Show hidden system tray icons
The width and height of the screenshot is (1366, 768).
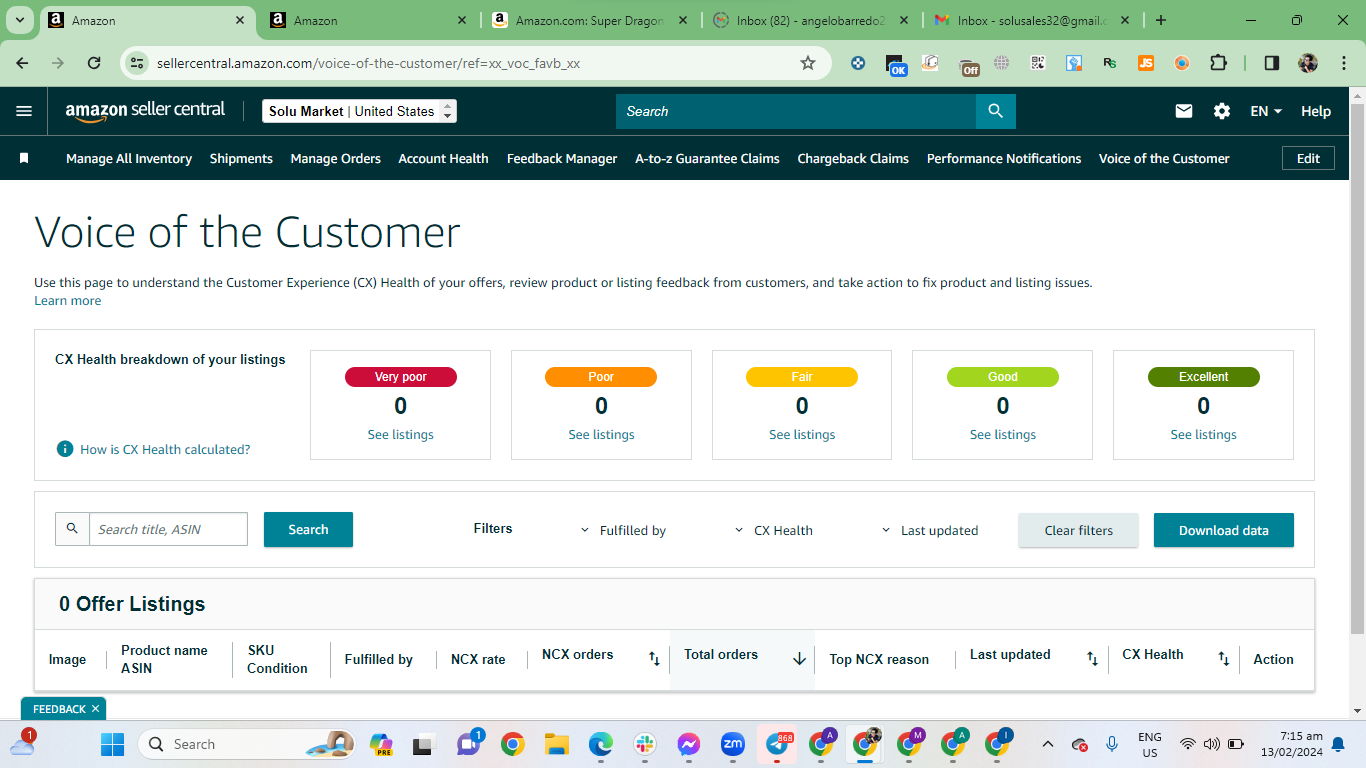pos(1047,744)
